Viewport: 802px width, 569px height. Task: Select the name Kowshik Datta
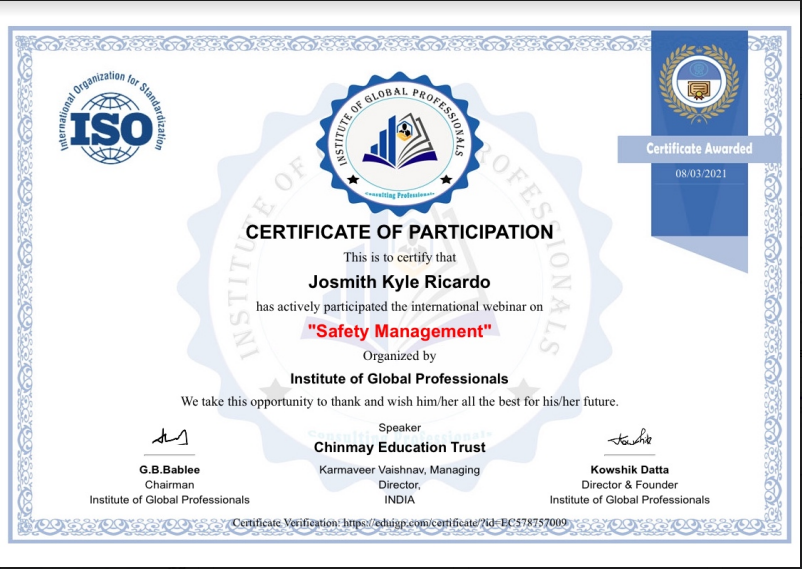630,470
